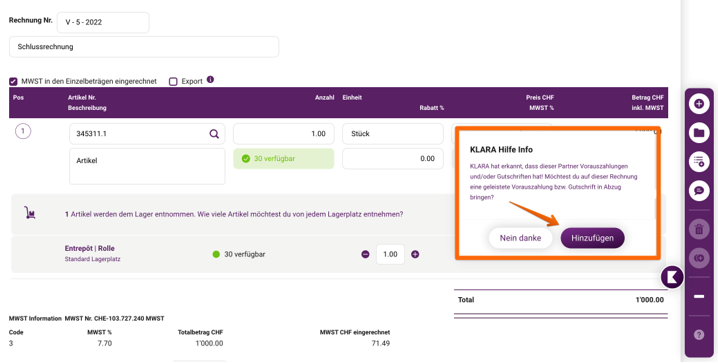
Task: Click the add list item icon
Action: (699, 162)
